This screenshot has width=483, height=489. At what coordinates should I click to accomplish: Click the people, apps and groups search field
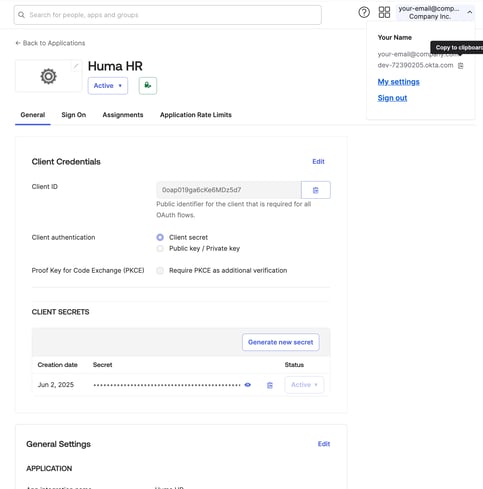click(168, 15)
